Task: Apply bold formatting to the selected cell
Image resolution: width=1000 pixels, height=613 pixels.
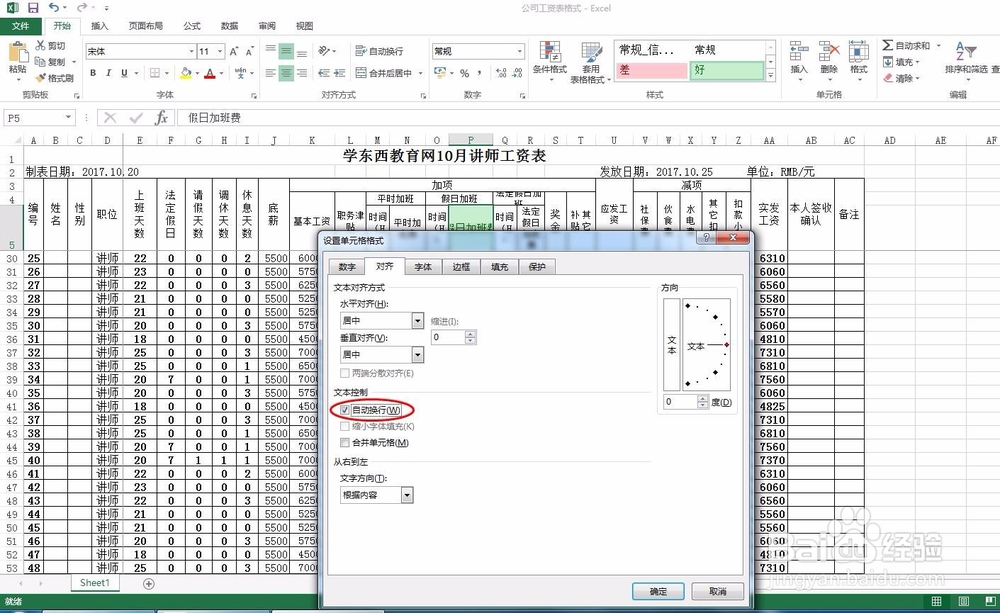Action: (94, 73)
